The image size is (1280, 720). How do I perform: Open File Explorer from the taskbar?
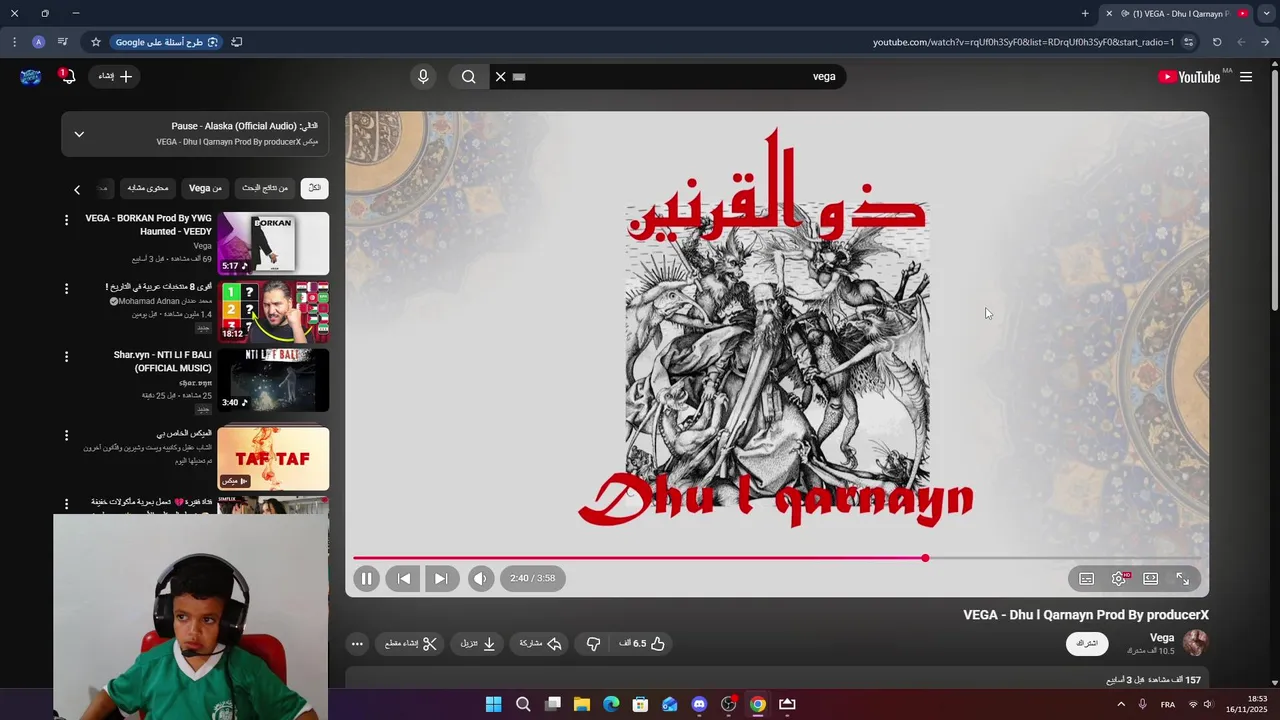[x=581, y=704]
